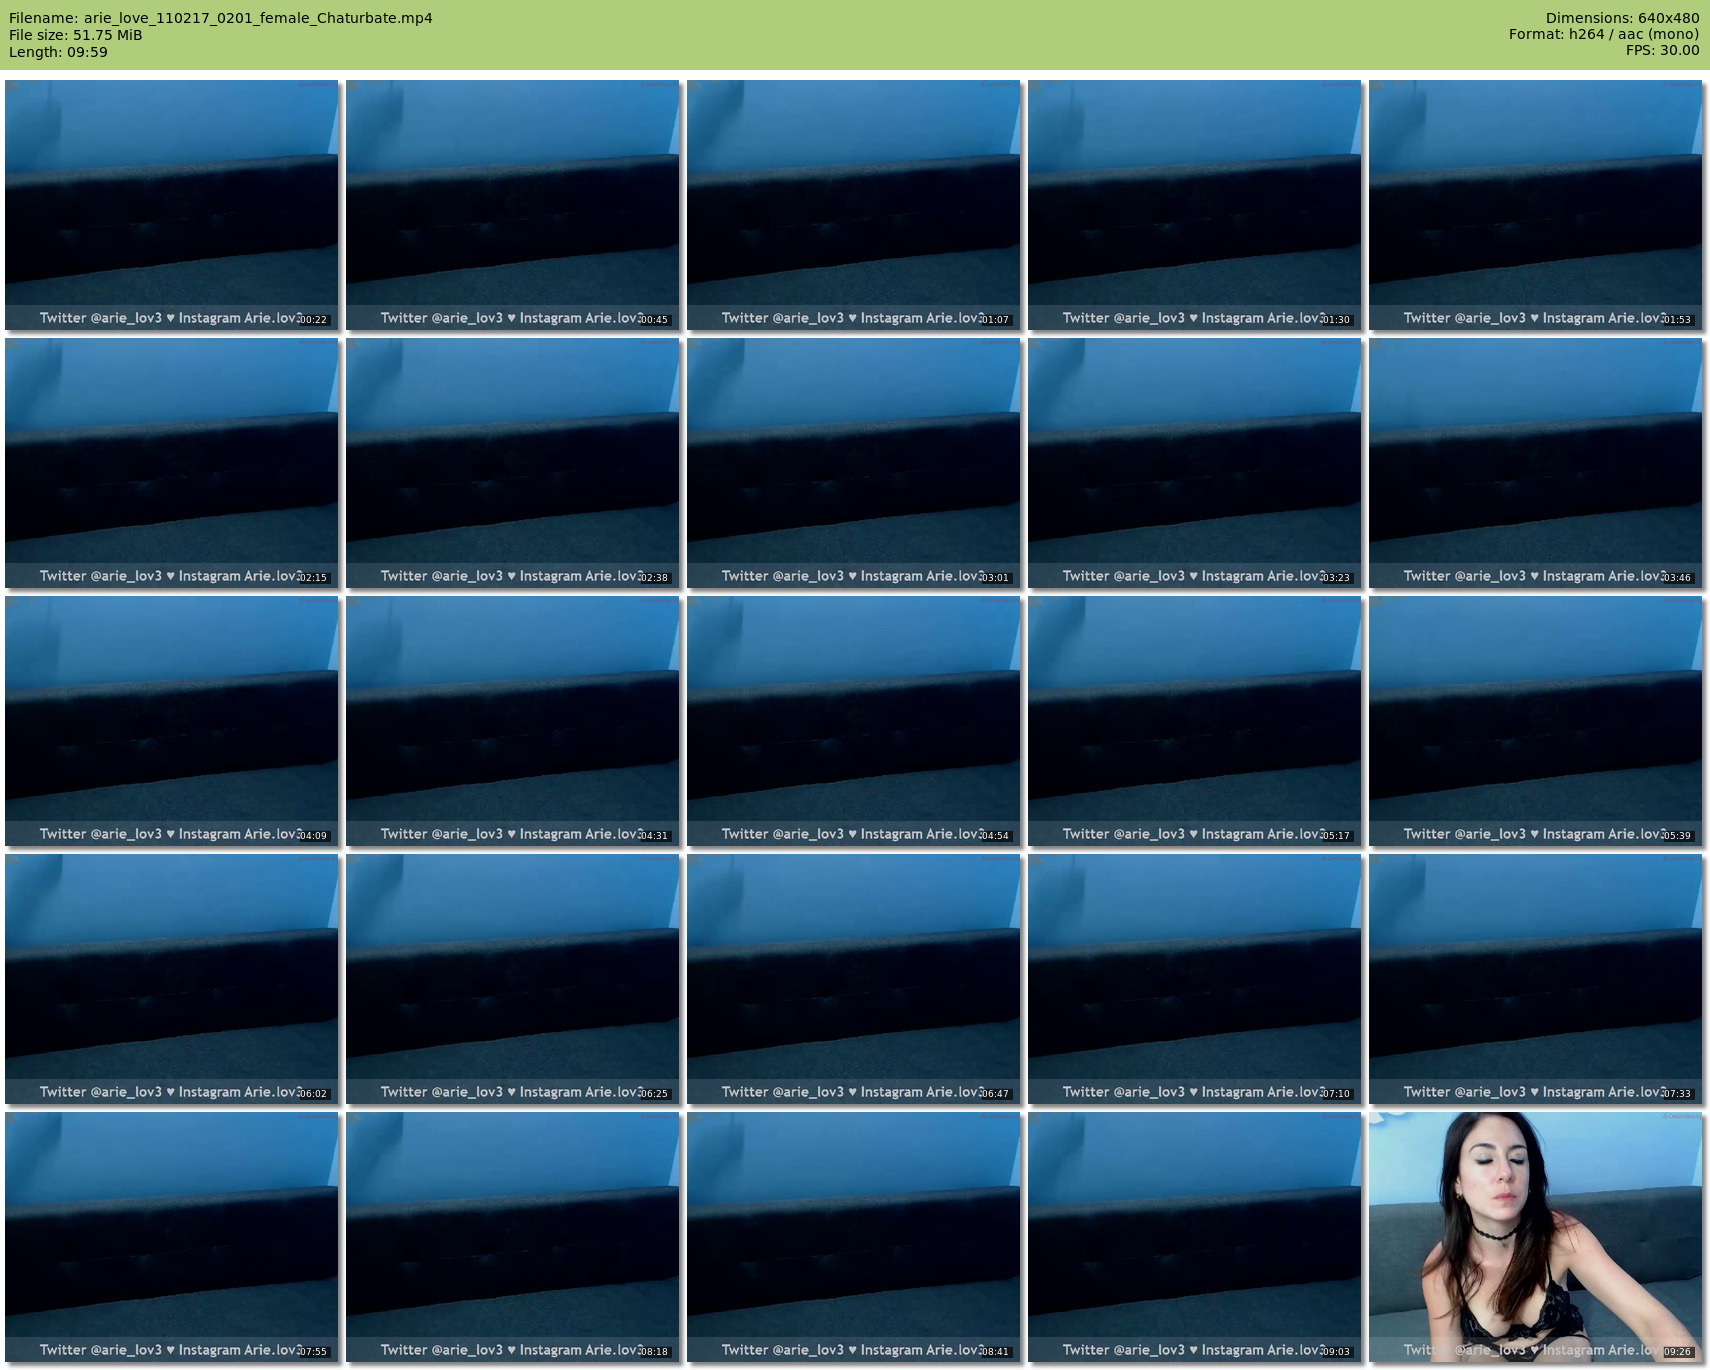The height and width of the screenshot is (1370, 1710).
Task: Click the 04:31 frame thumbnail
Action: tap(512, 721)
